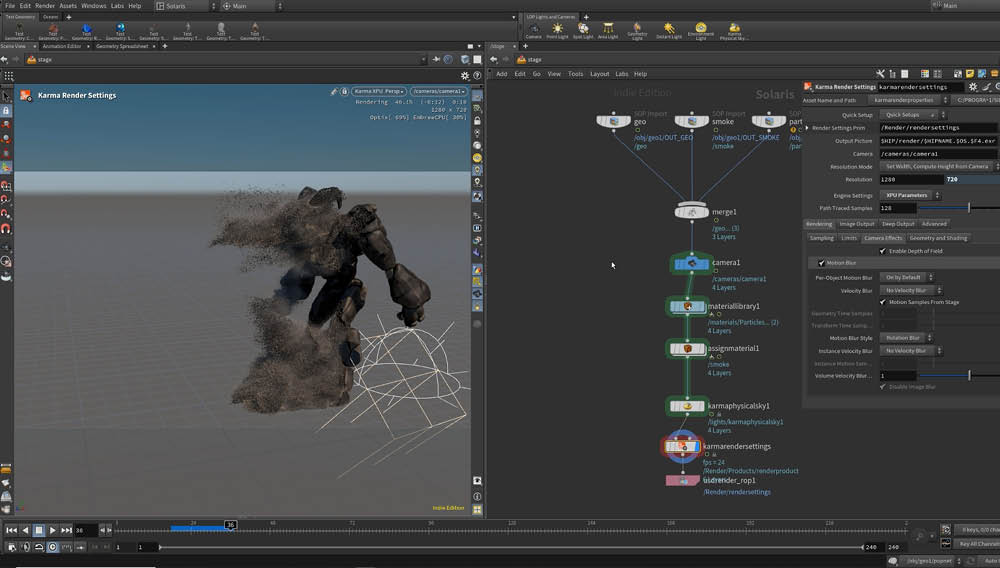Select the Spot Light shelf tool

pyautogui.click(x=583, y=30)
